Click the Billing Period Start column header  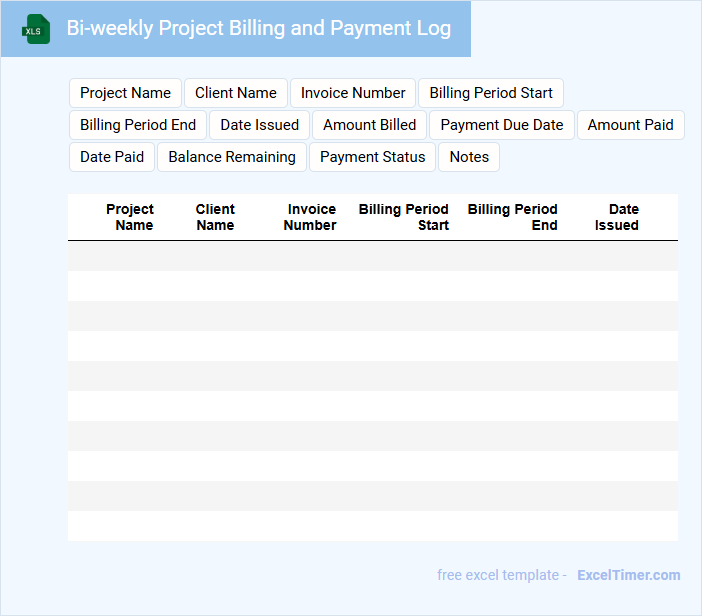click(404, 217)
